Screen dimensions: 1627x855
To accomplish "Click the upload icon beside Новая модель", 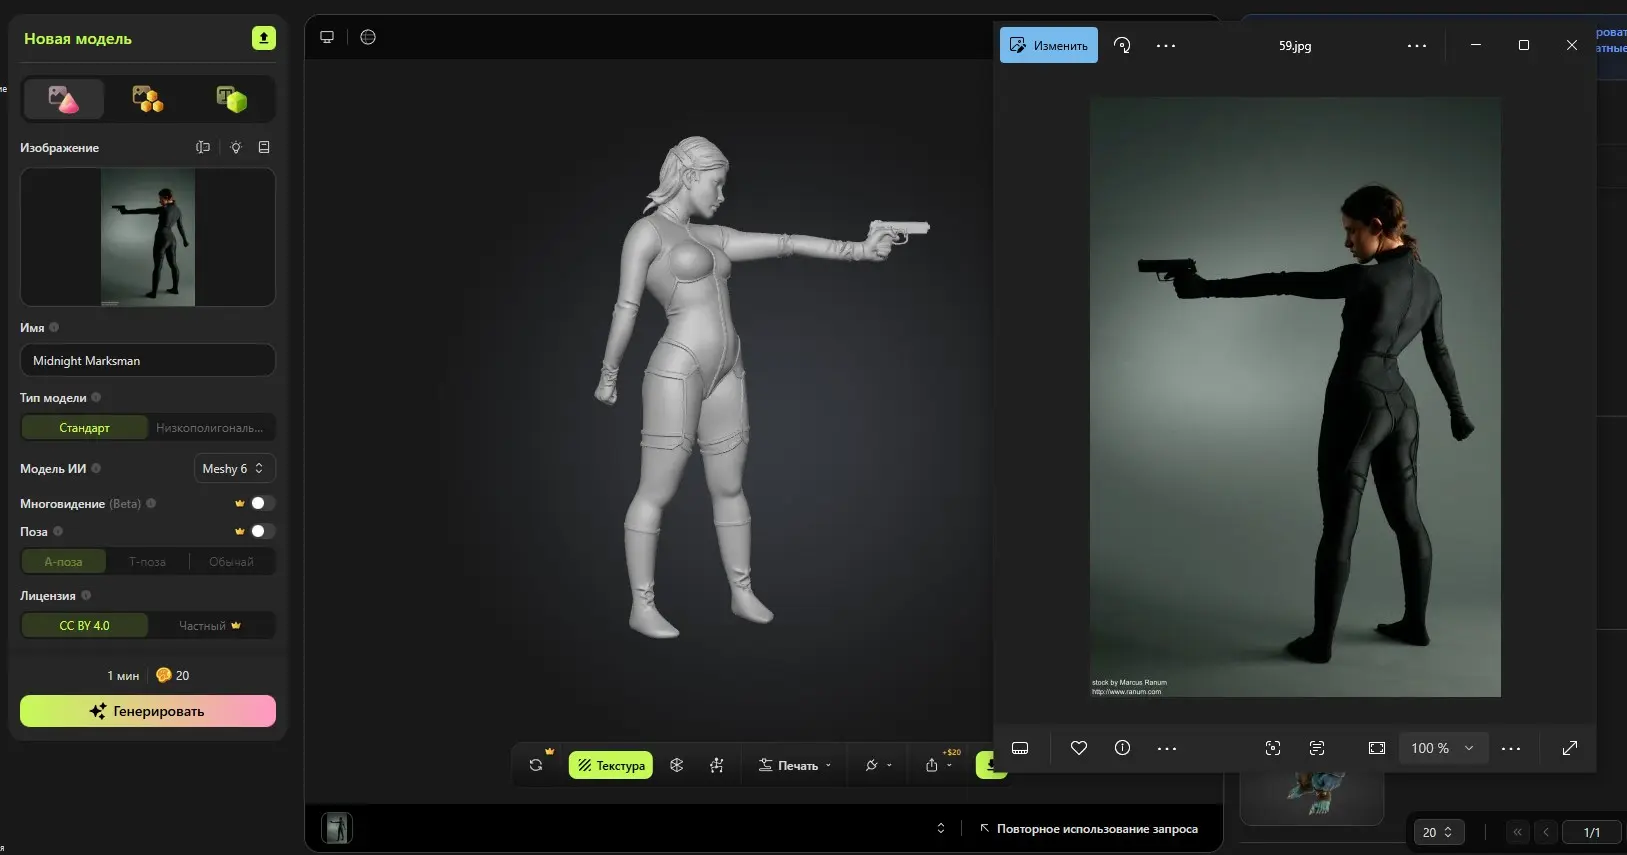I will [x=263, y=38].
